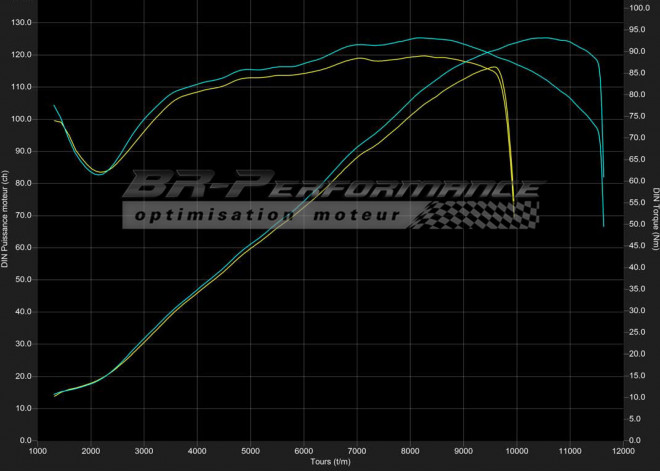Viewport: 660px width, 471px height.
Task: Click the cyan torque curve peak near 8200 rpm
Action: coord(418,38)
